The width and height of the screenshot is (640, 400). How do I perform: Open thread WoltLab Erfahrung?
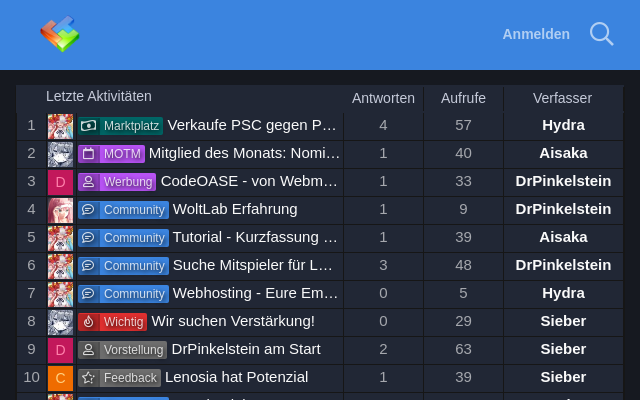(235, 209)
